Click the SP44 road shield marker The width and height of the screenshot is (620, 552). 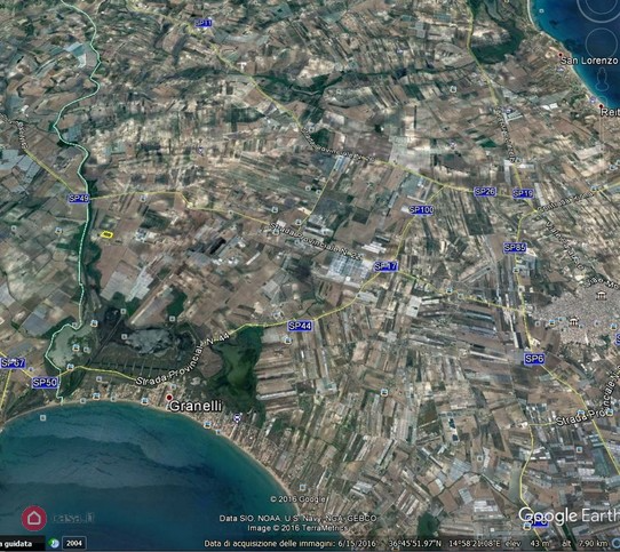tap(299, 326)
